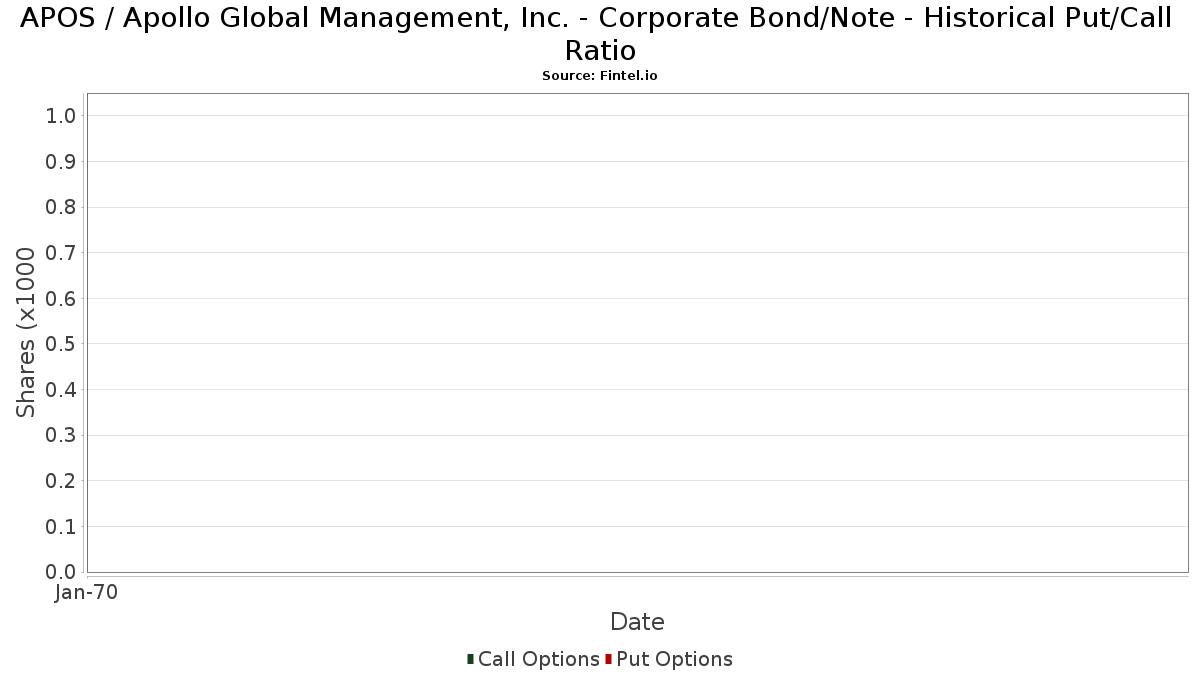Click the Jan-70 x-axis label
Viewport: 1200px width, 675px height.
click(87, 592)
